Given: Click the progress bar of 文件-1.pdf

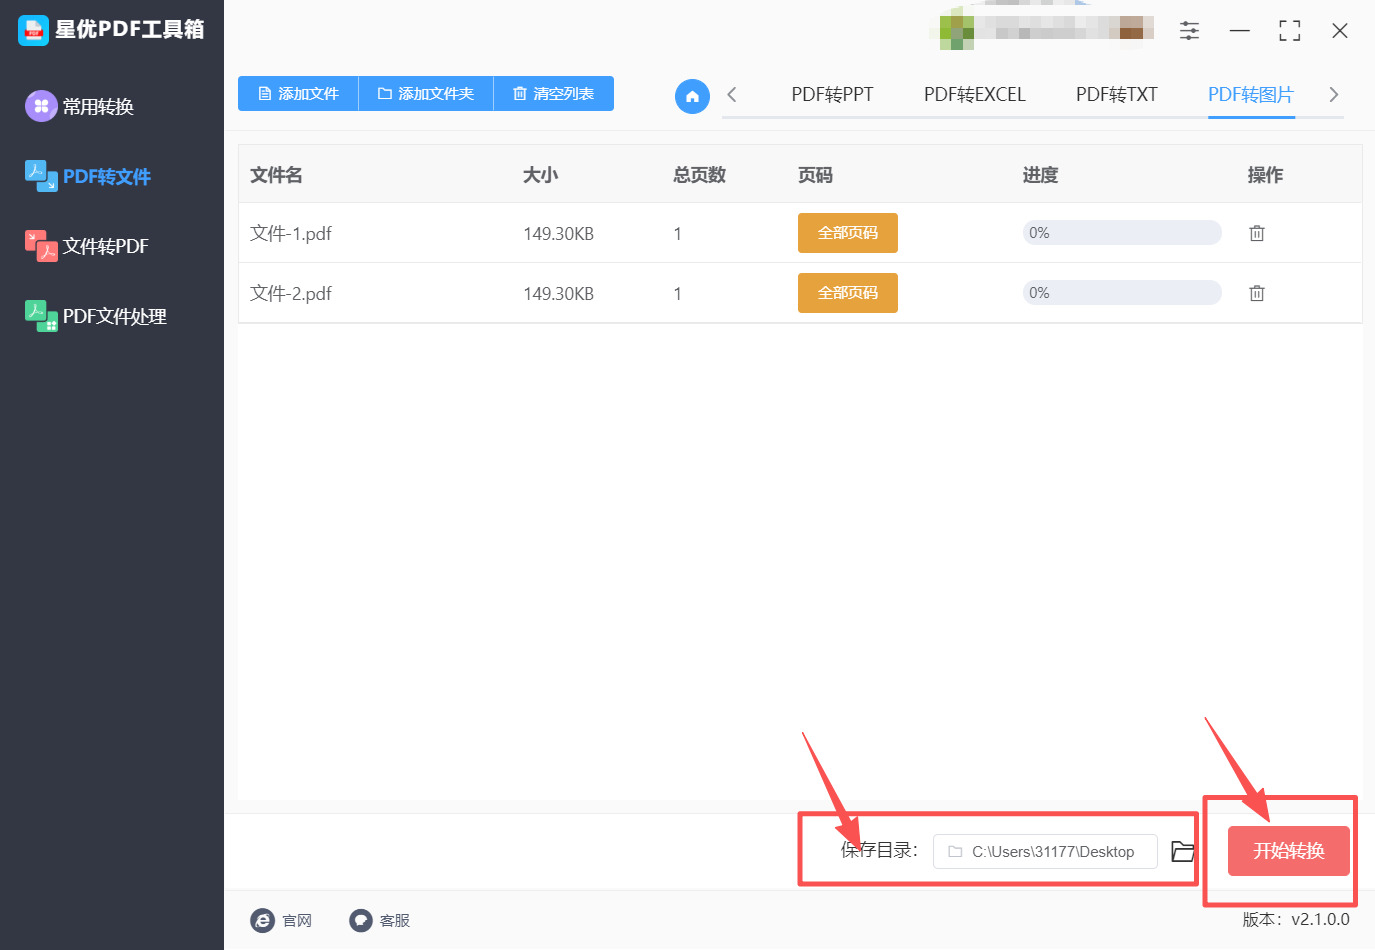Looking at the screenshot, I should pos(1122,233).
